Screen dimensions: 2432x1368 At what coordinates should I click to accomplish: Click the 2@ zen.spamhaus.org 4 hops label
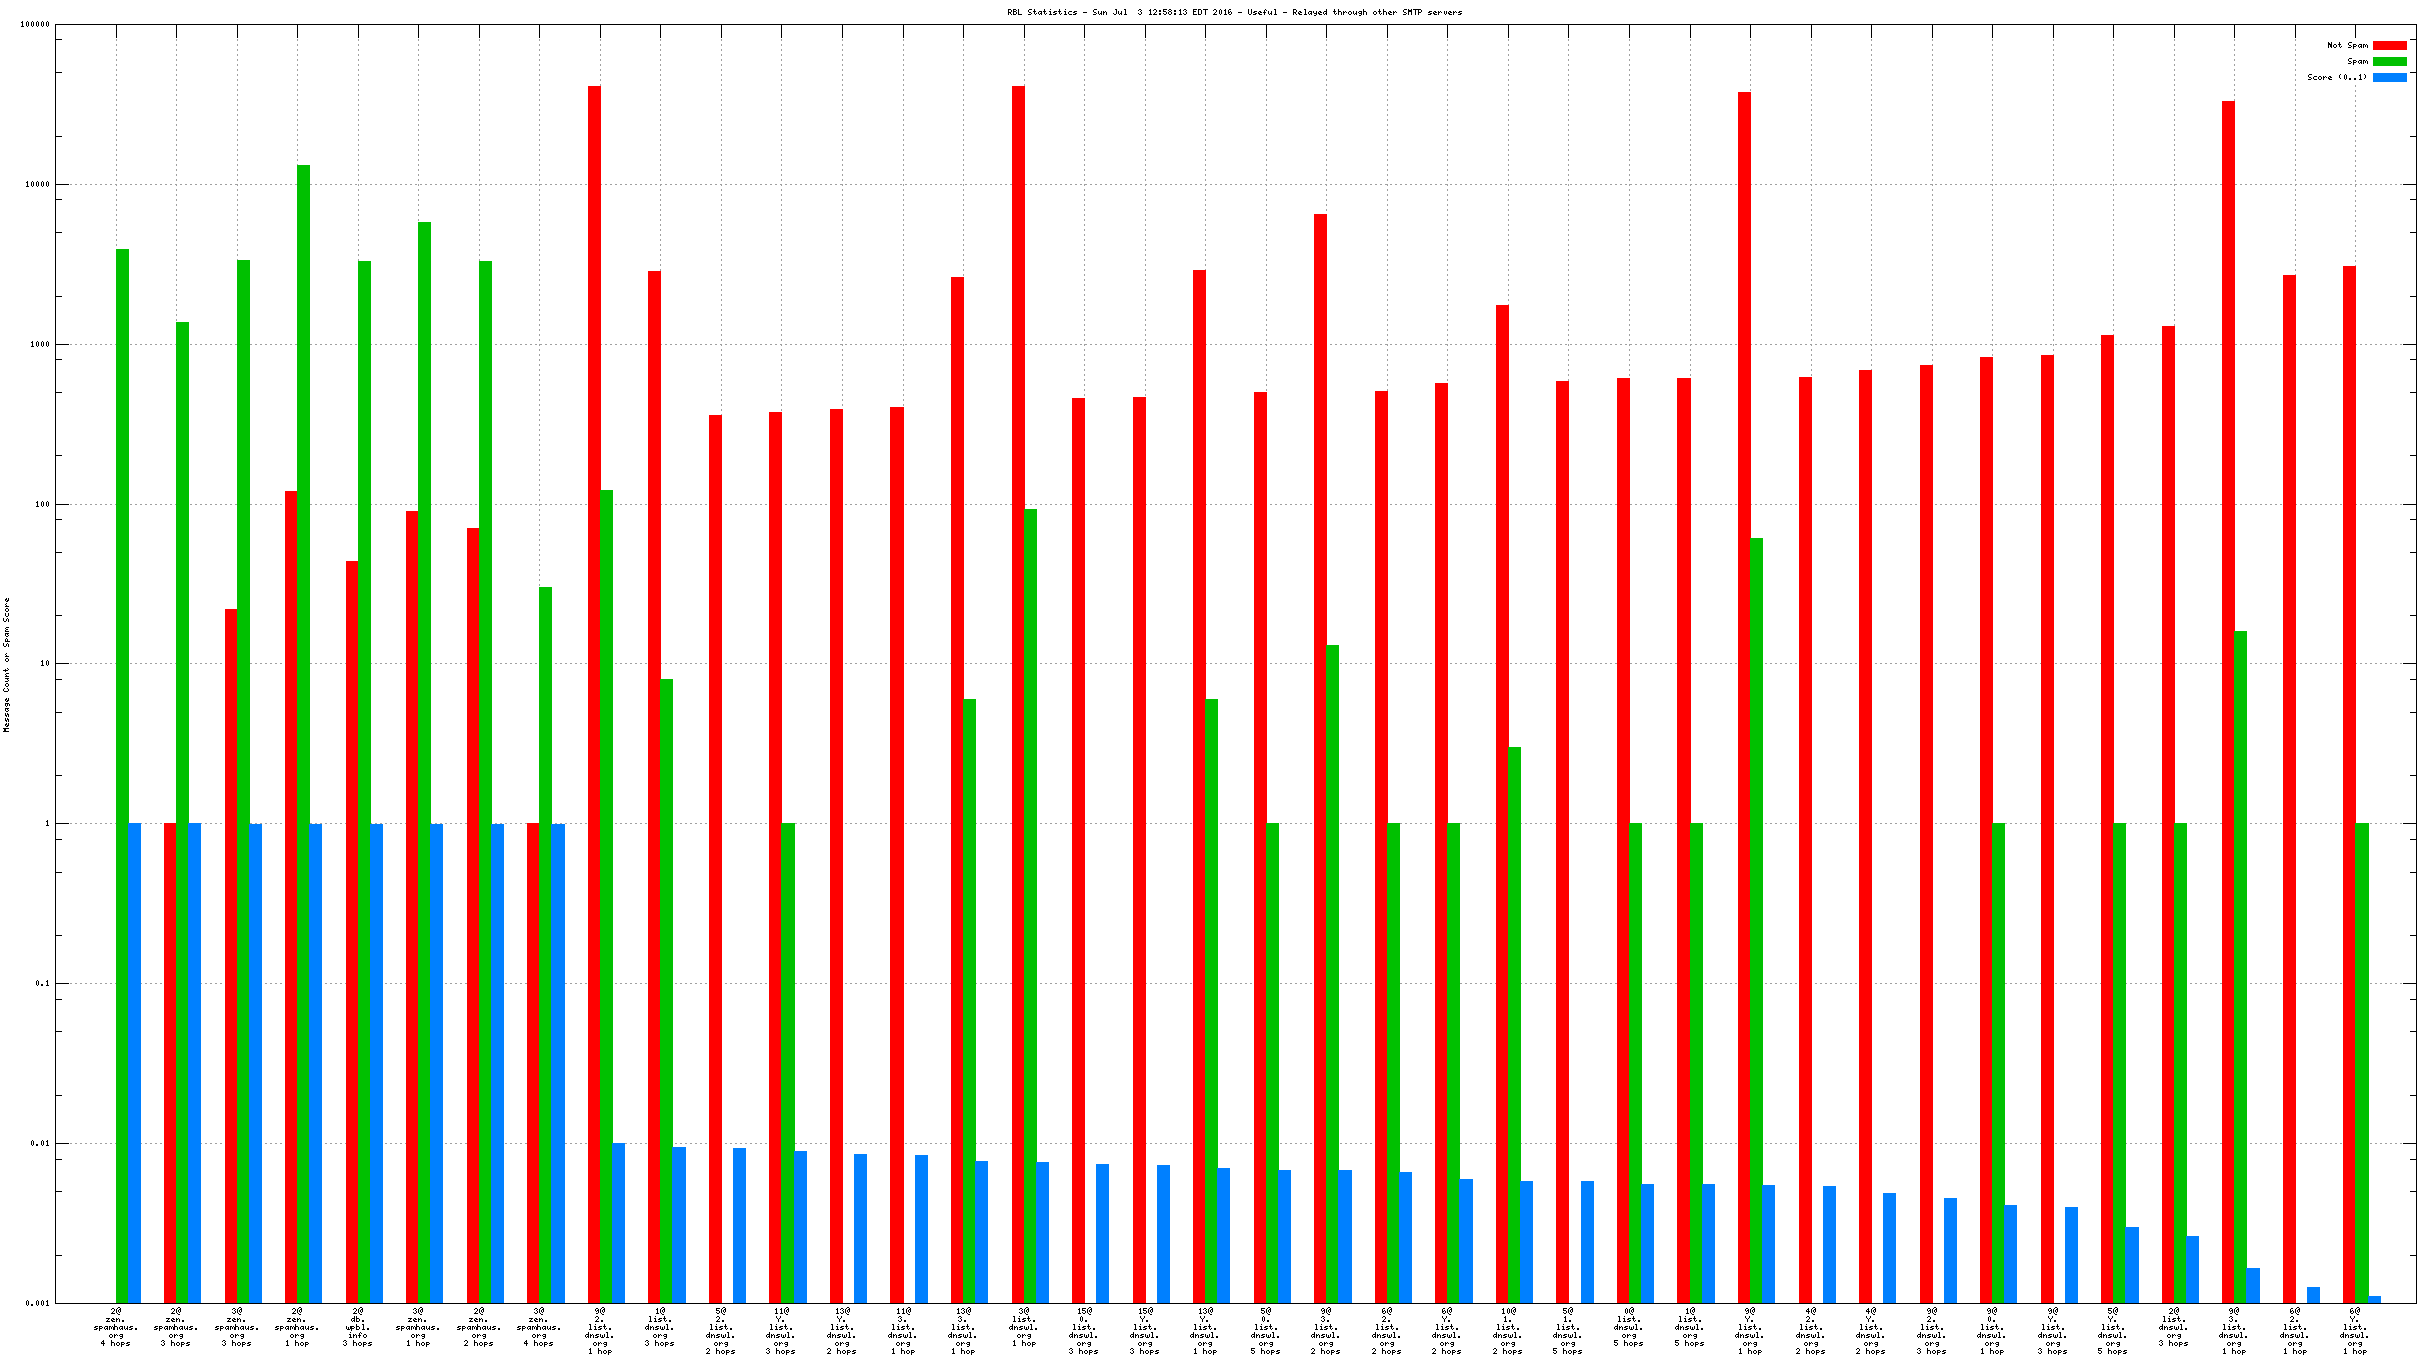[116, 1327]
